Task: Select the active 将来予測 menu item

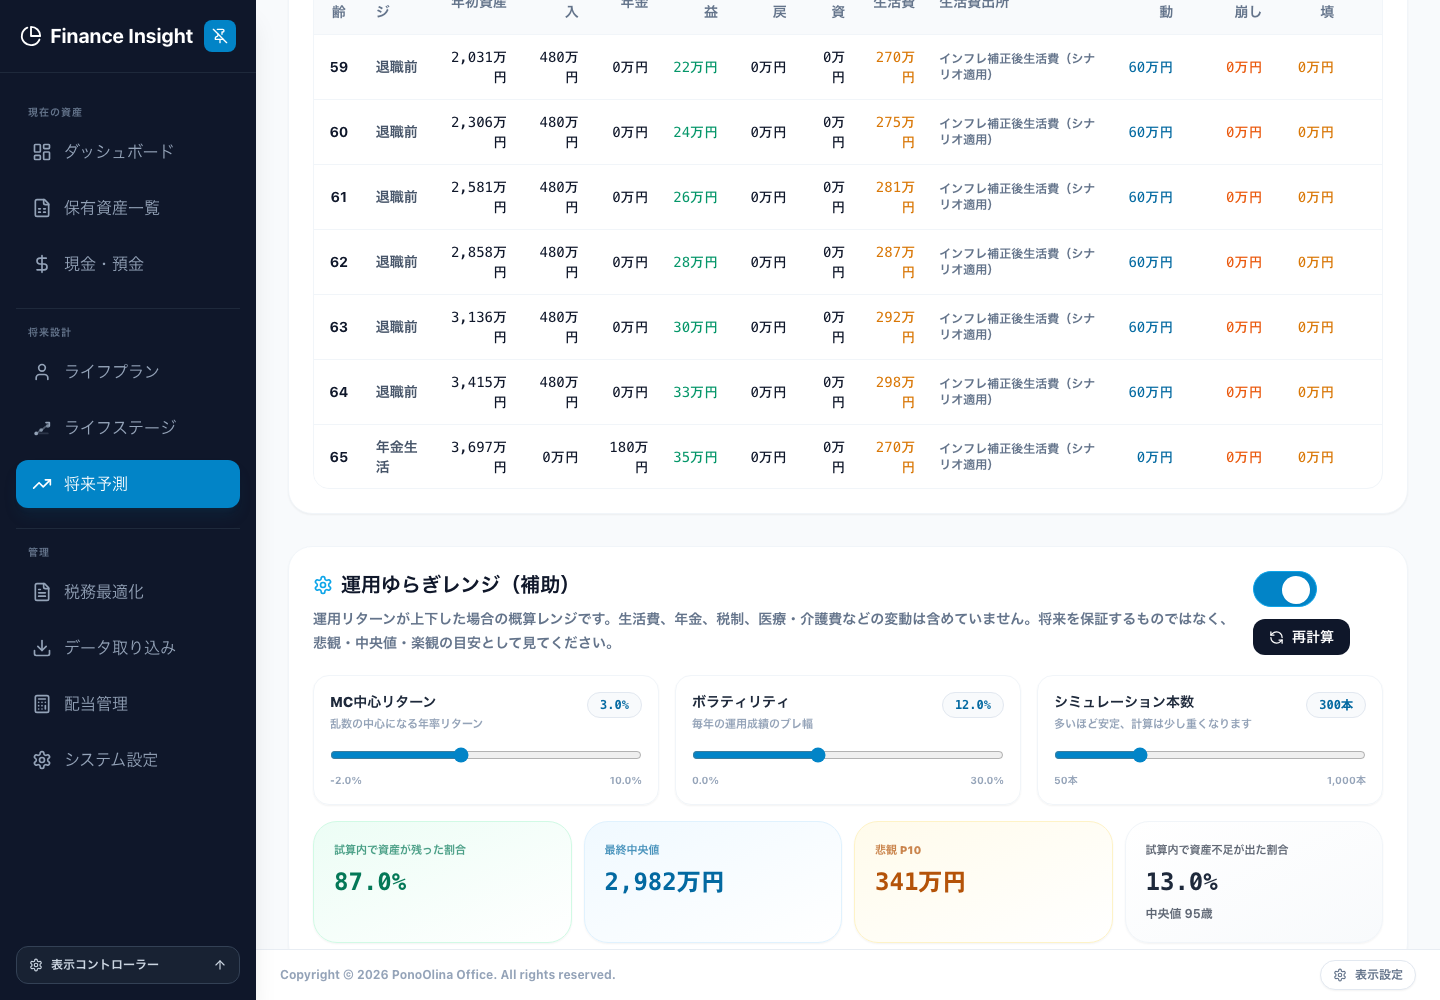Action: [128, 484]
